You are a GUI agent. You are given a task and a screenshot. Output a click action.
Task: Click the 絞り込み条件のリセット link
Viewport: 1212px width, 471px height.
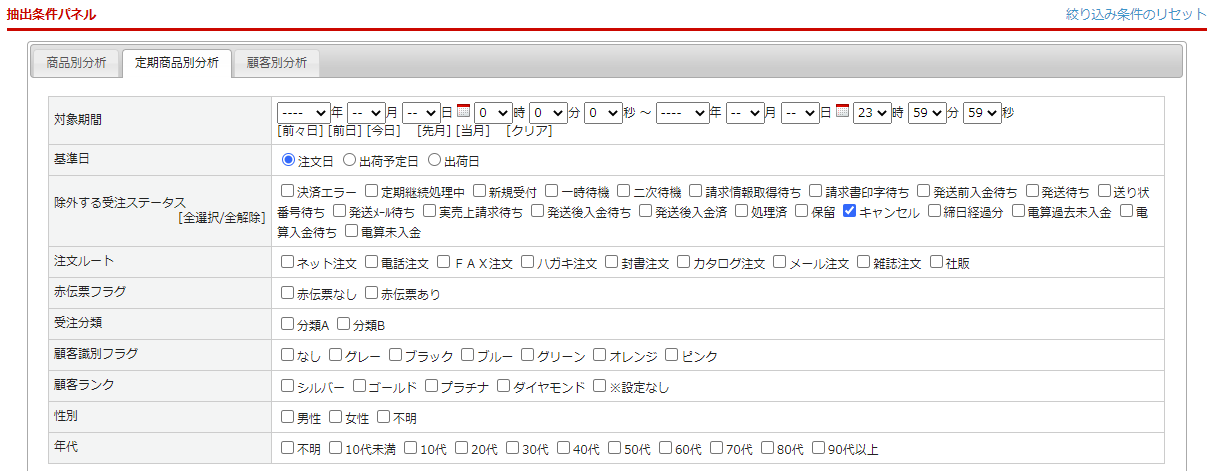[x=1136, y=14]
